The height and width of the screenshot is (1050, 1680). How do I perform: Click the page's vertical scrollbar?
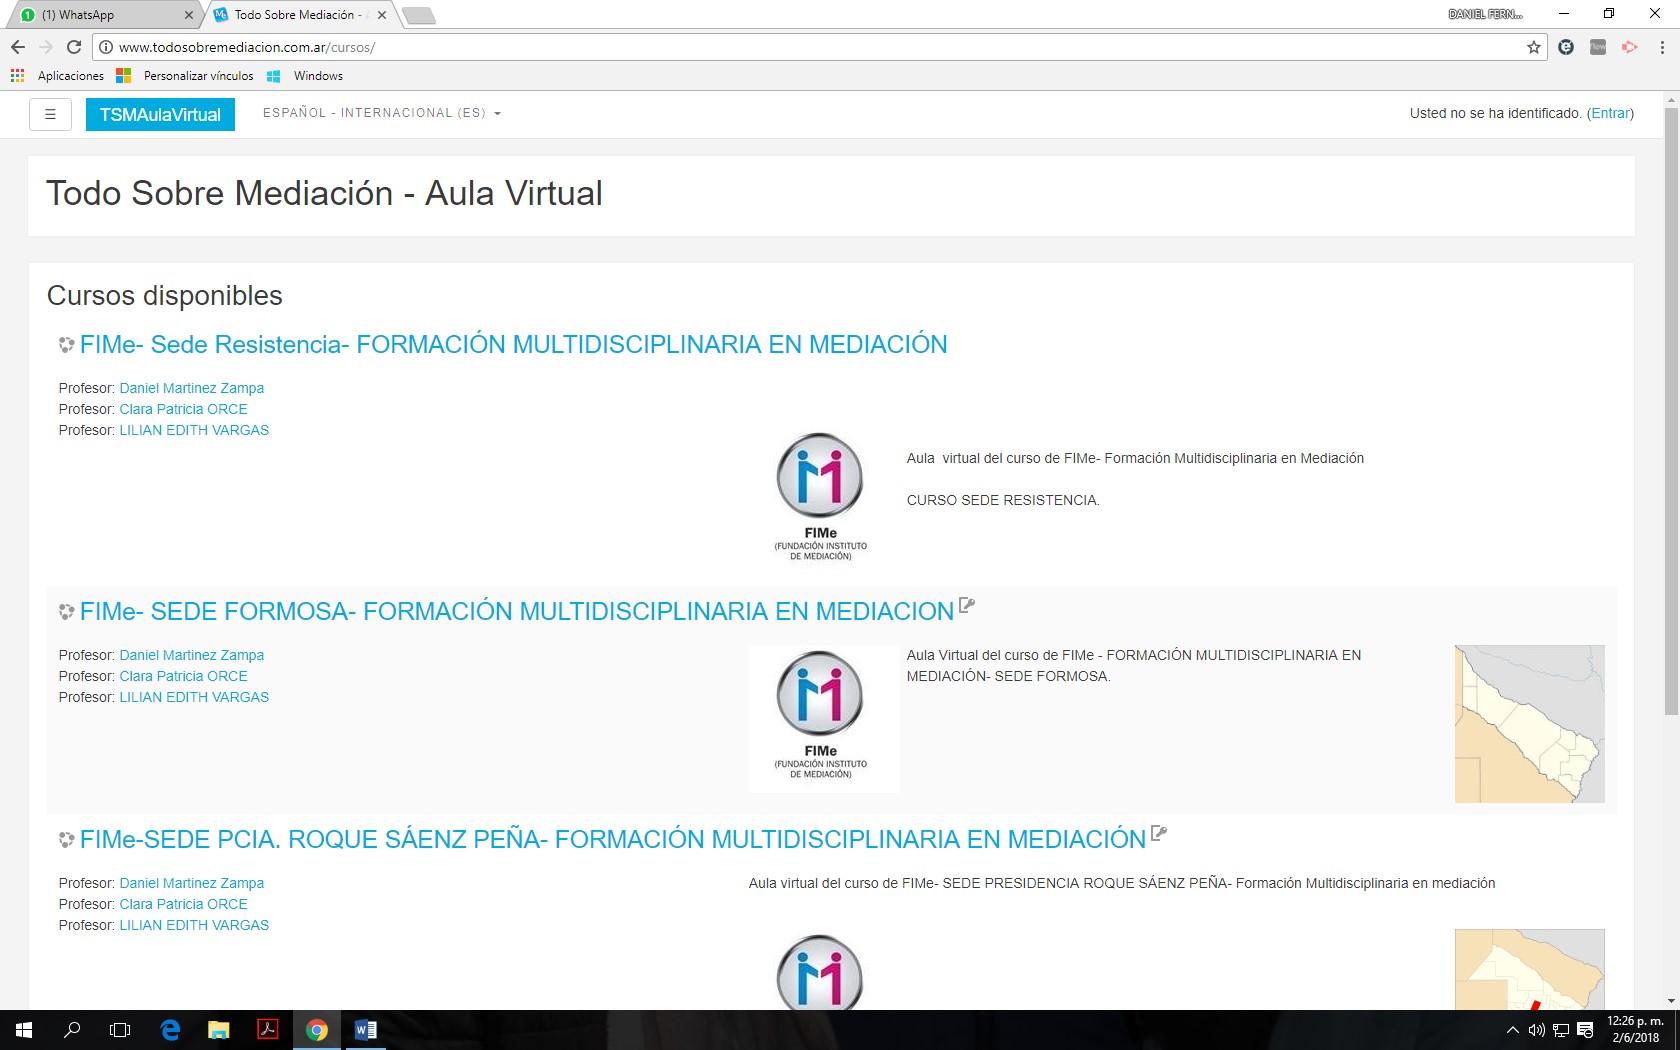click(1671, 410)
